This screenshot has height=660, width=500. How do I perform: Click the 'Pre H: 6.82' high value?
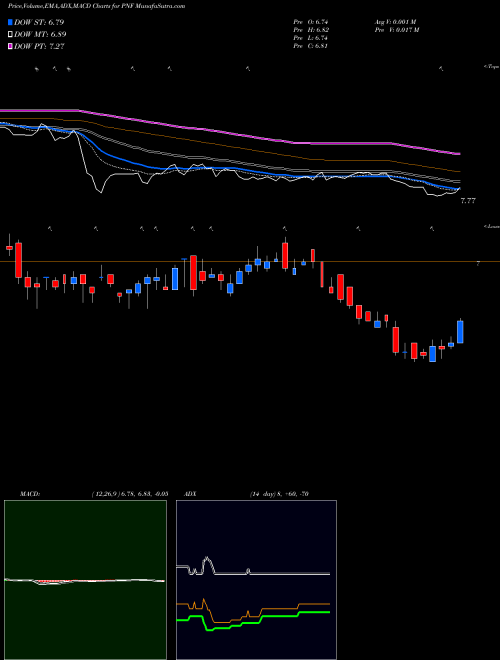point(311,30)
